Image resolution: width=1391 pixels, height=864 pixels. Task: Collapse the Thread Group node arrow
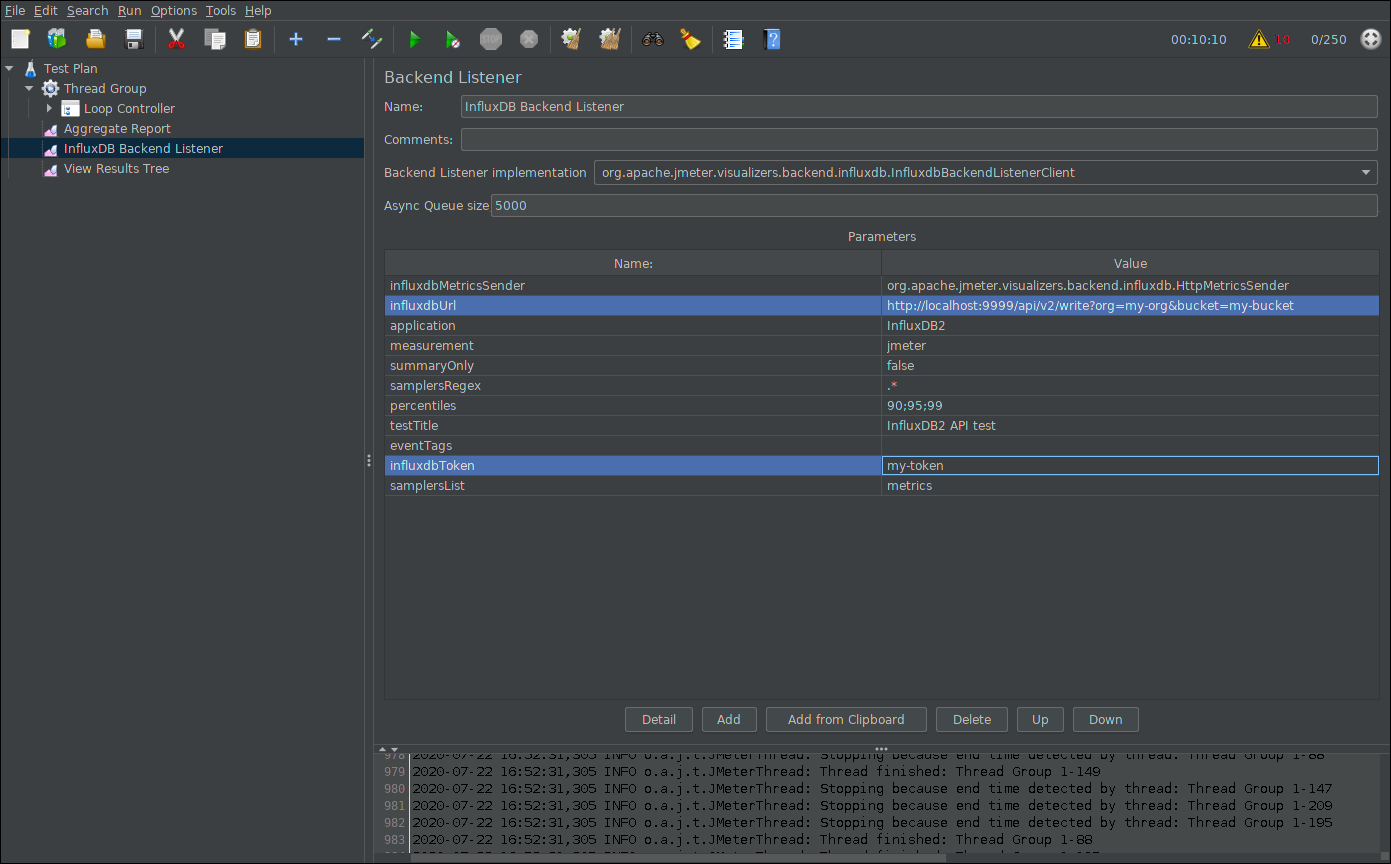[x=29, y=88]
